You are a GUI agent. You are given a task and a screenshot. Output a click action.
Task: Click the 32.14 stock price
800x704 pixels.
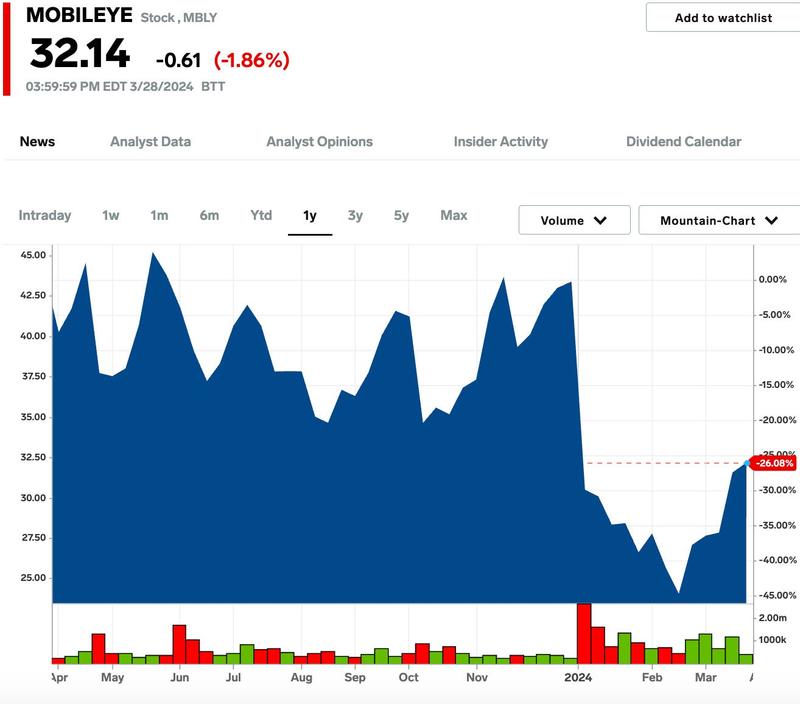tap(80, 53)
